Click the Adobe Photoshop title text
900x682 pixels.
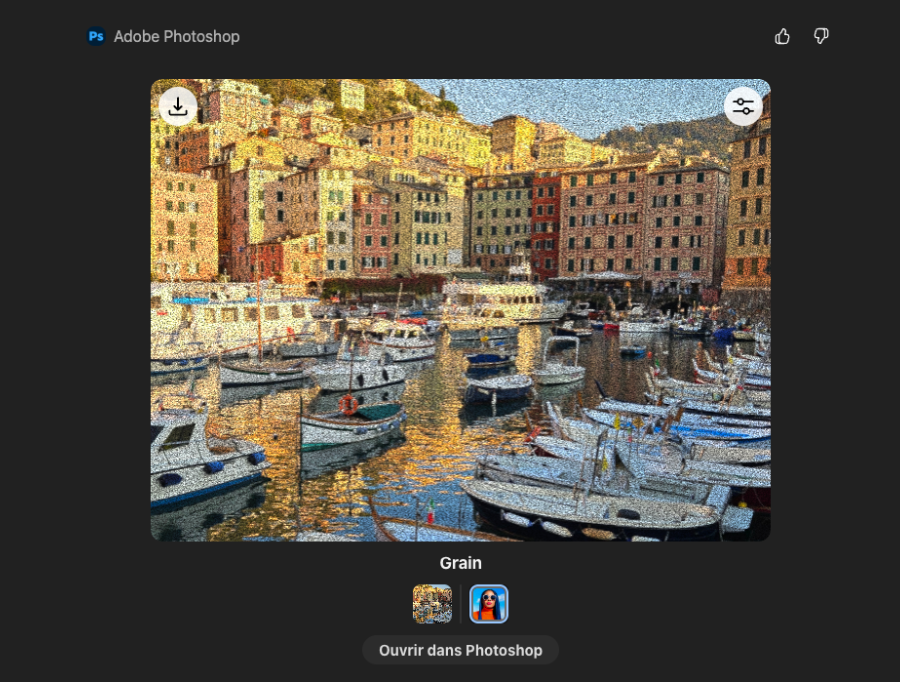[177, 36]
